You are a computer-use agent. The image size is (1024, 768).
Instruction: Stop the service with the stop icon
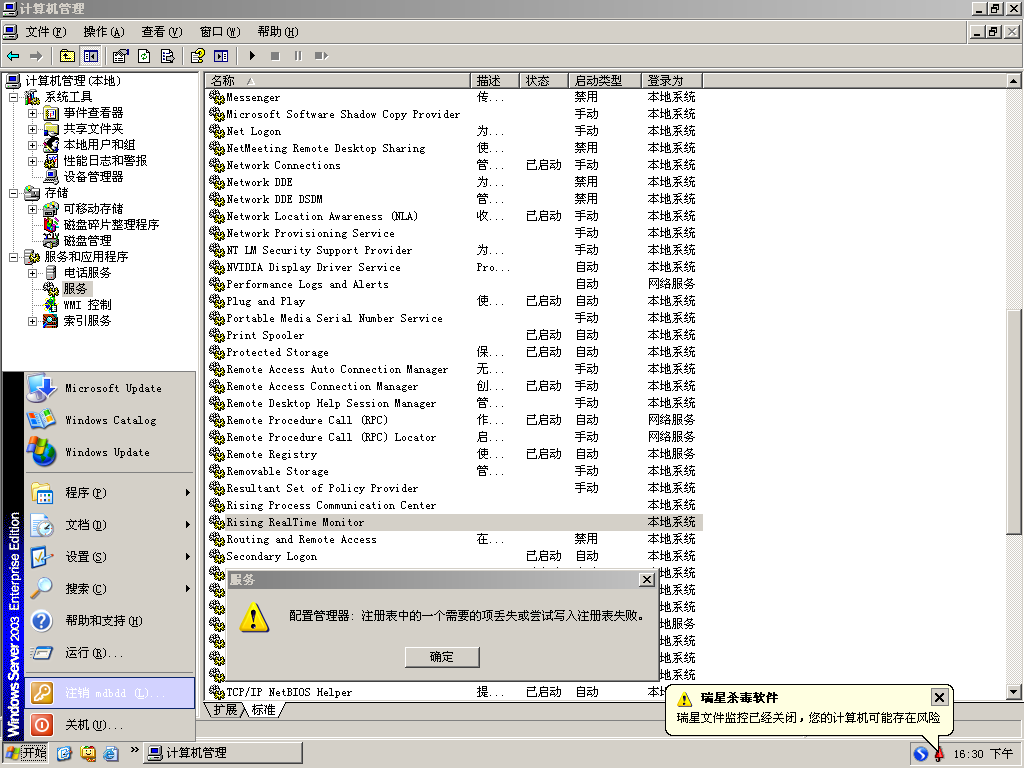pos(275,56)
